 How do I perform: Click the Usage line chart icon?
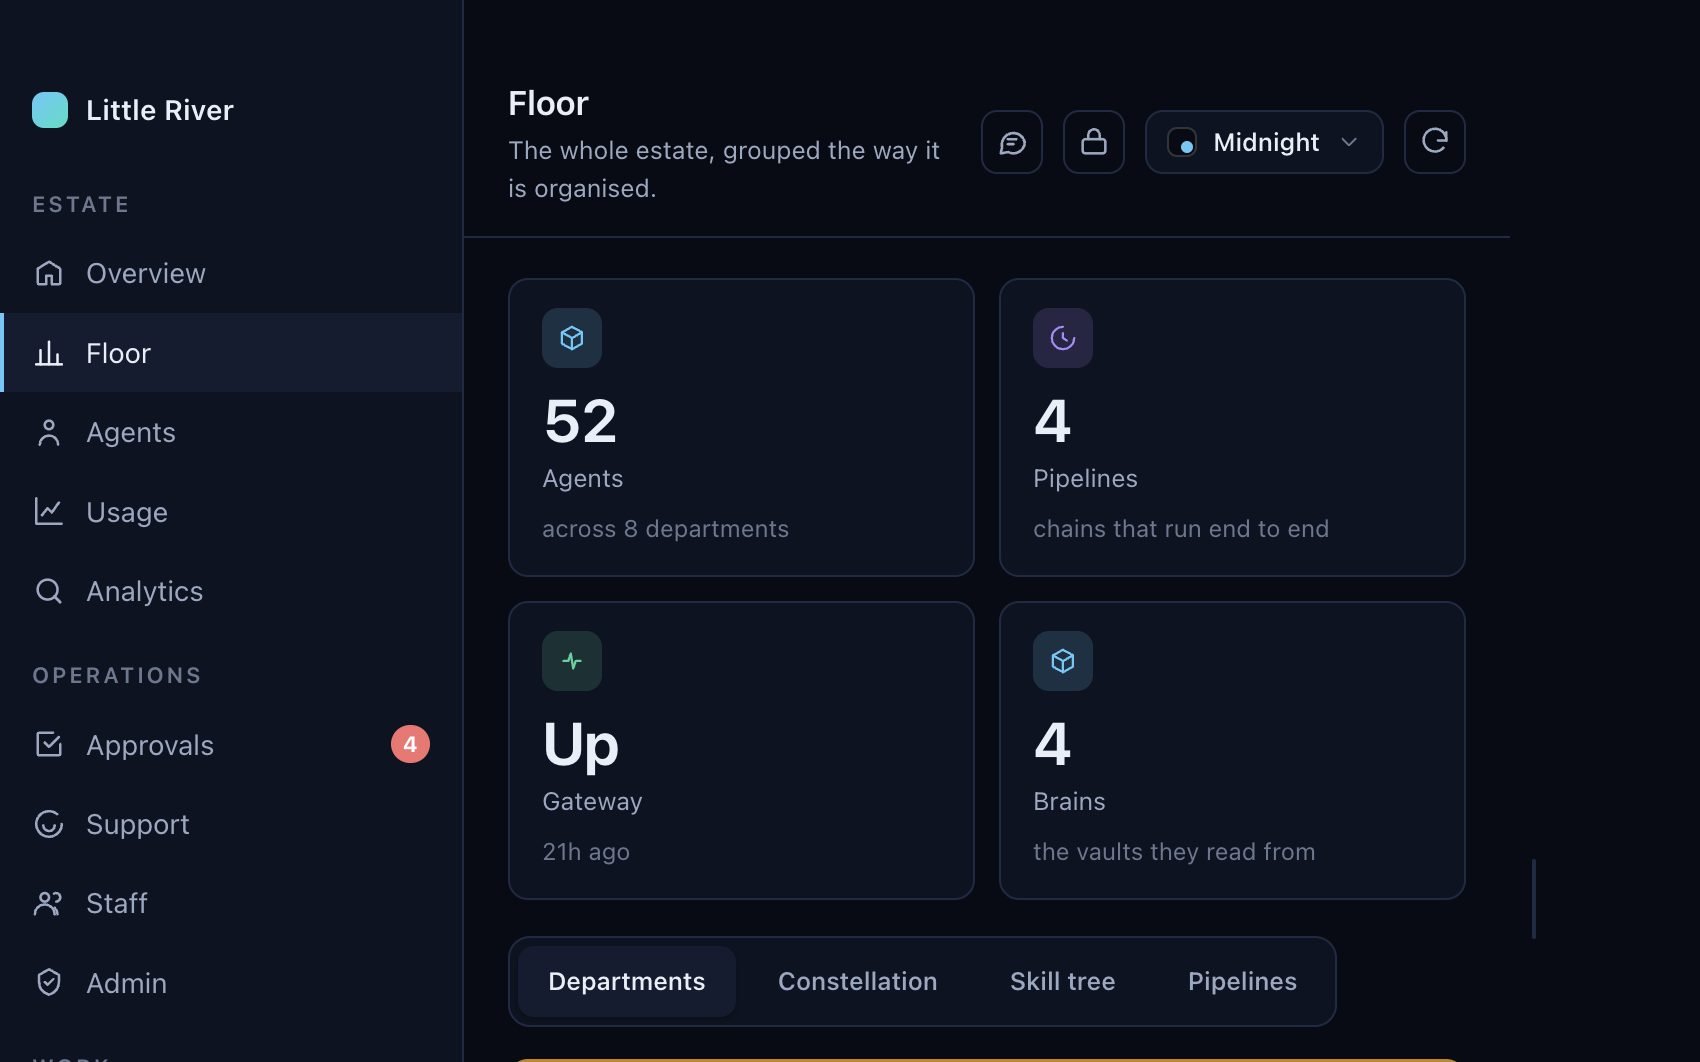pyautogui.click(x=49, y=512)
